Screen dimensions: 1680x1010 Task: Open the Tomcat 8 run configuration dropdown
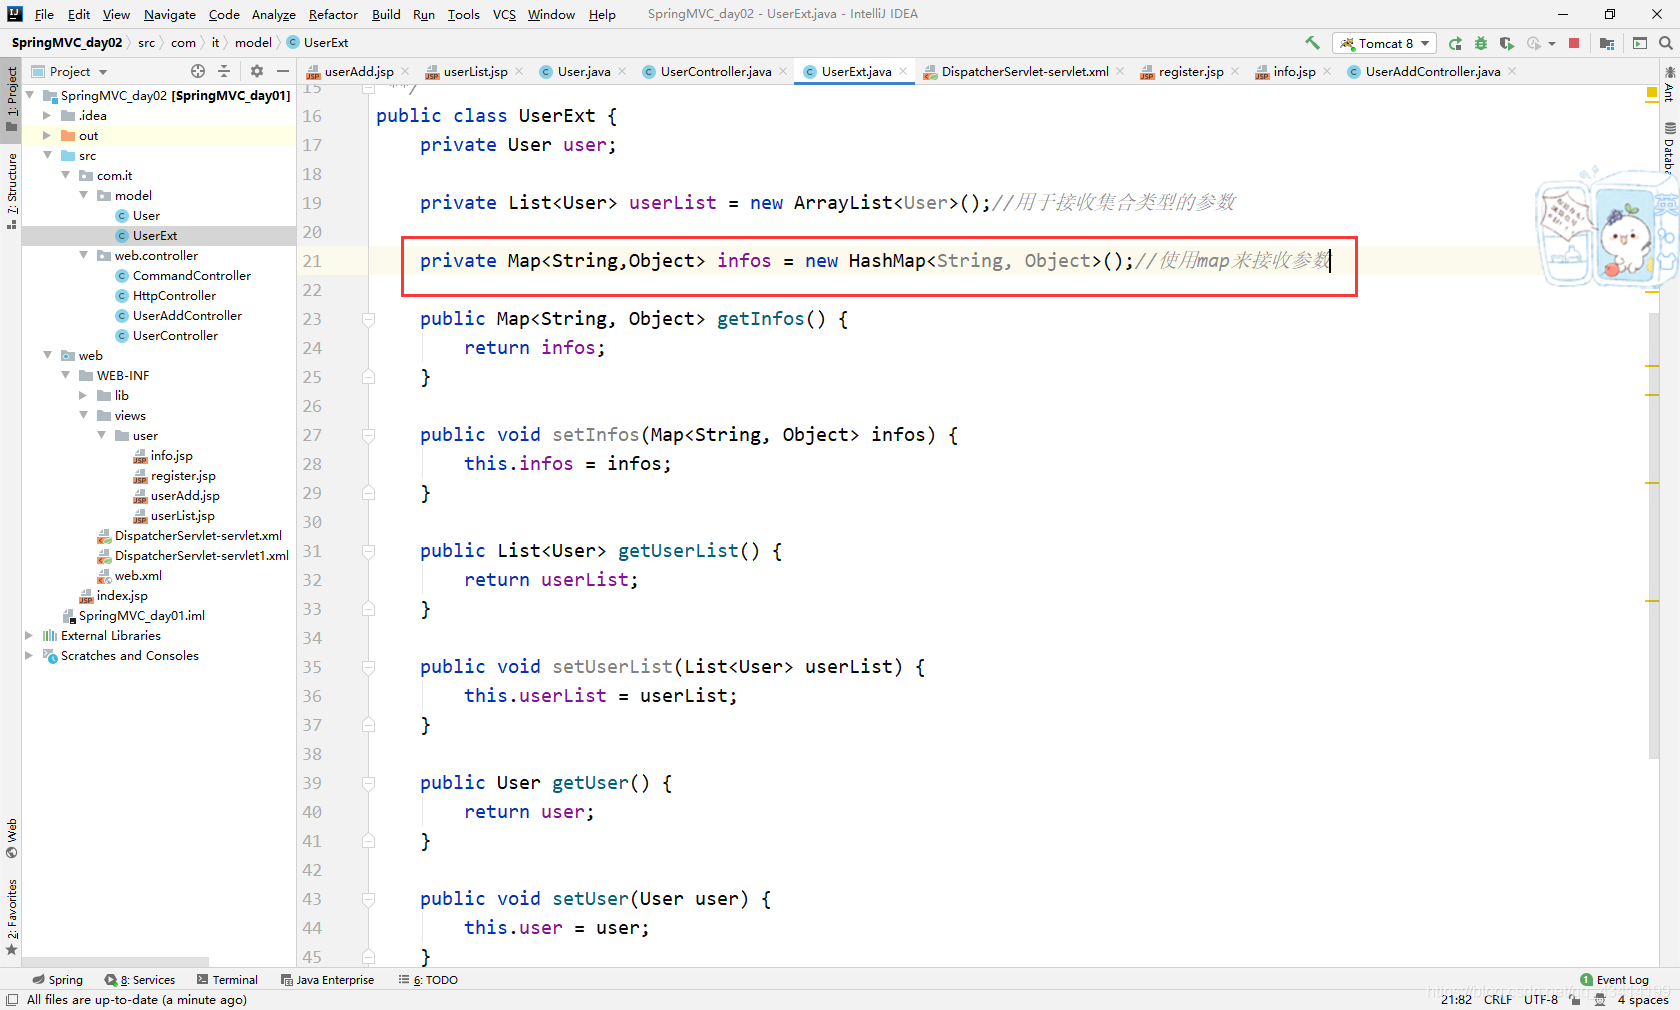(1385, 43)
